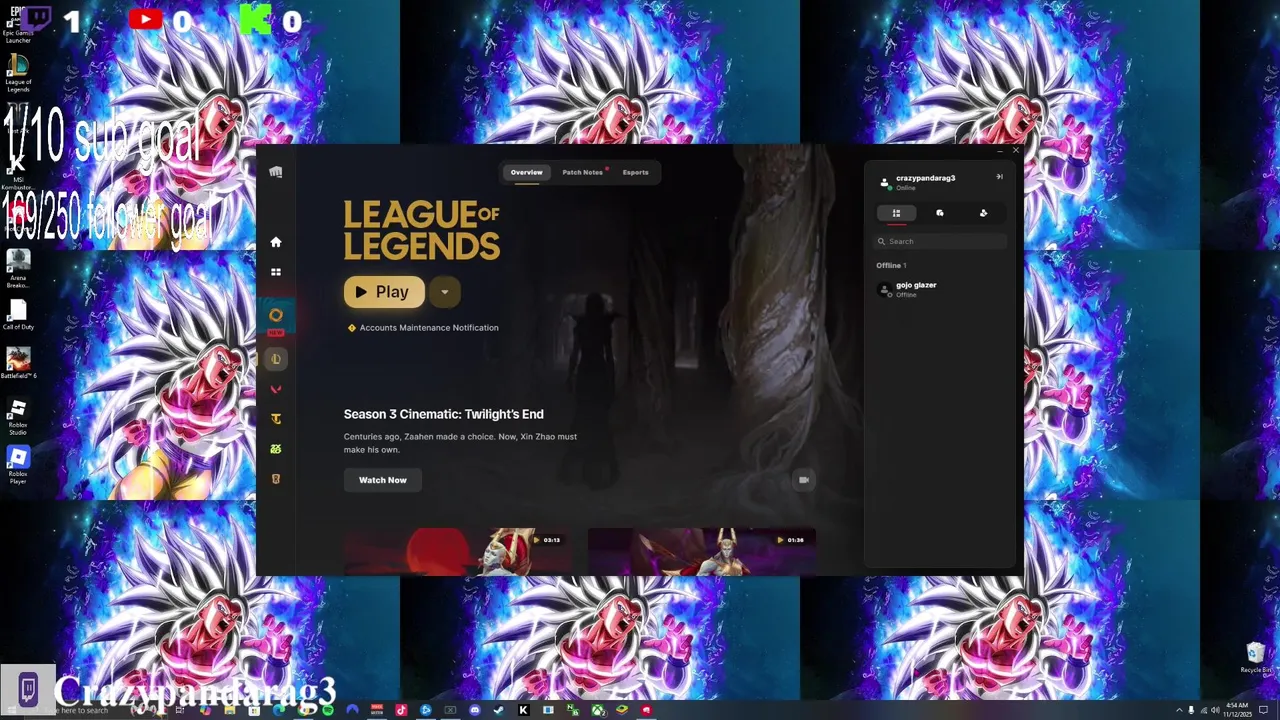
Task: Open the orange ring game icon tagged NEW
Action: coord(276,315)
